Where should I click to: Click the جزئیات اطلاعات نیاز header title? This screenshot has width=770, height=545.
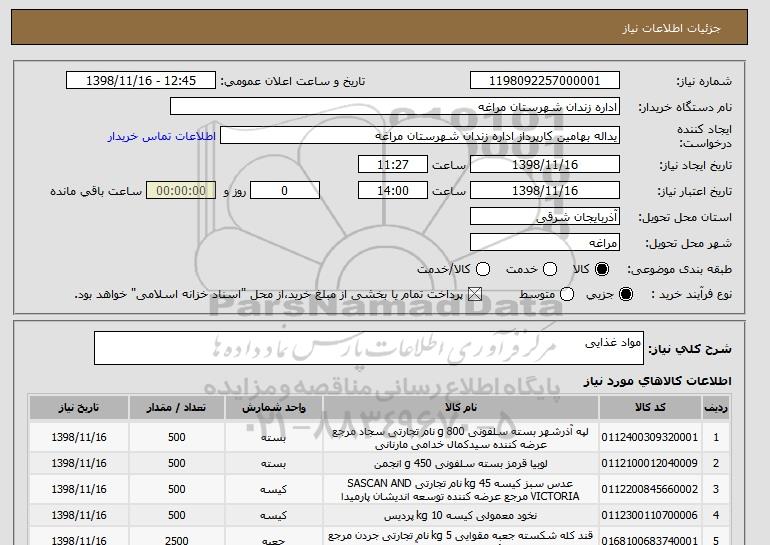pyautogui.click(x=671, y=28)
